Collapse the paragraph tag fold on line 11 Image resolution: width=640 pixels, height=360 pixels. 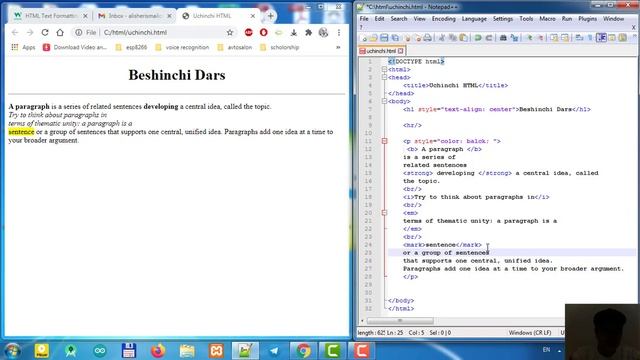click(x=384, y=141)
